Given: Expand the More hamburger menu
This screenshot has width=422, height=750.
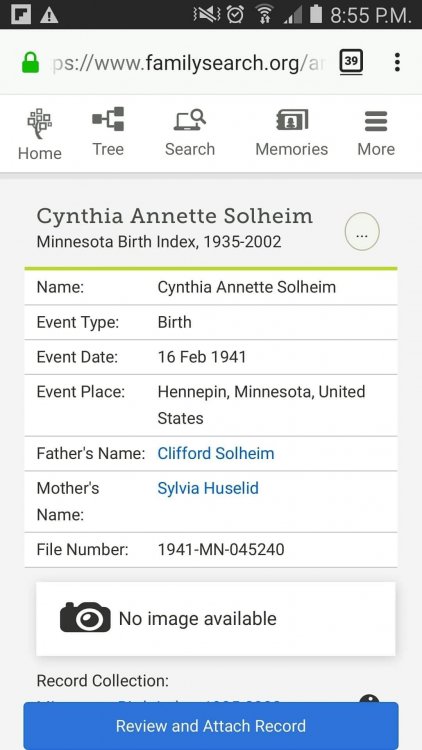Looking at the screenshot, I should tap(376, 121).
